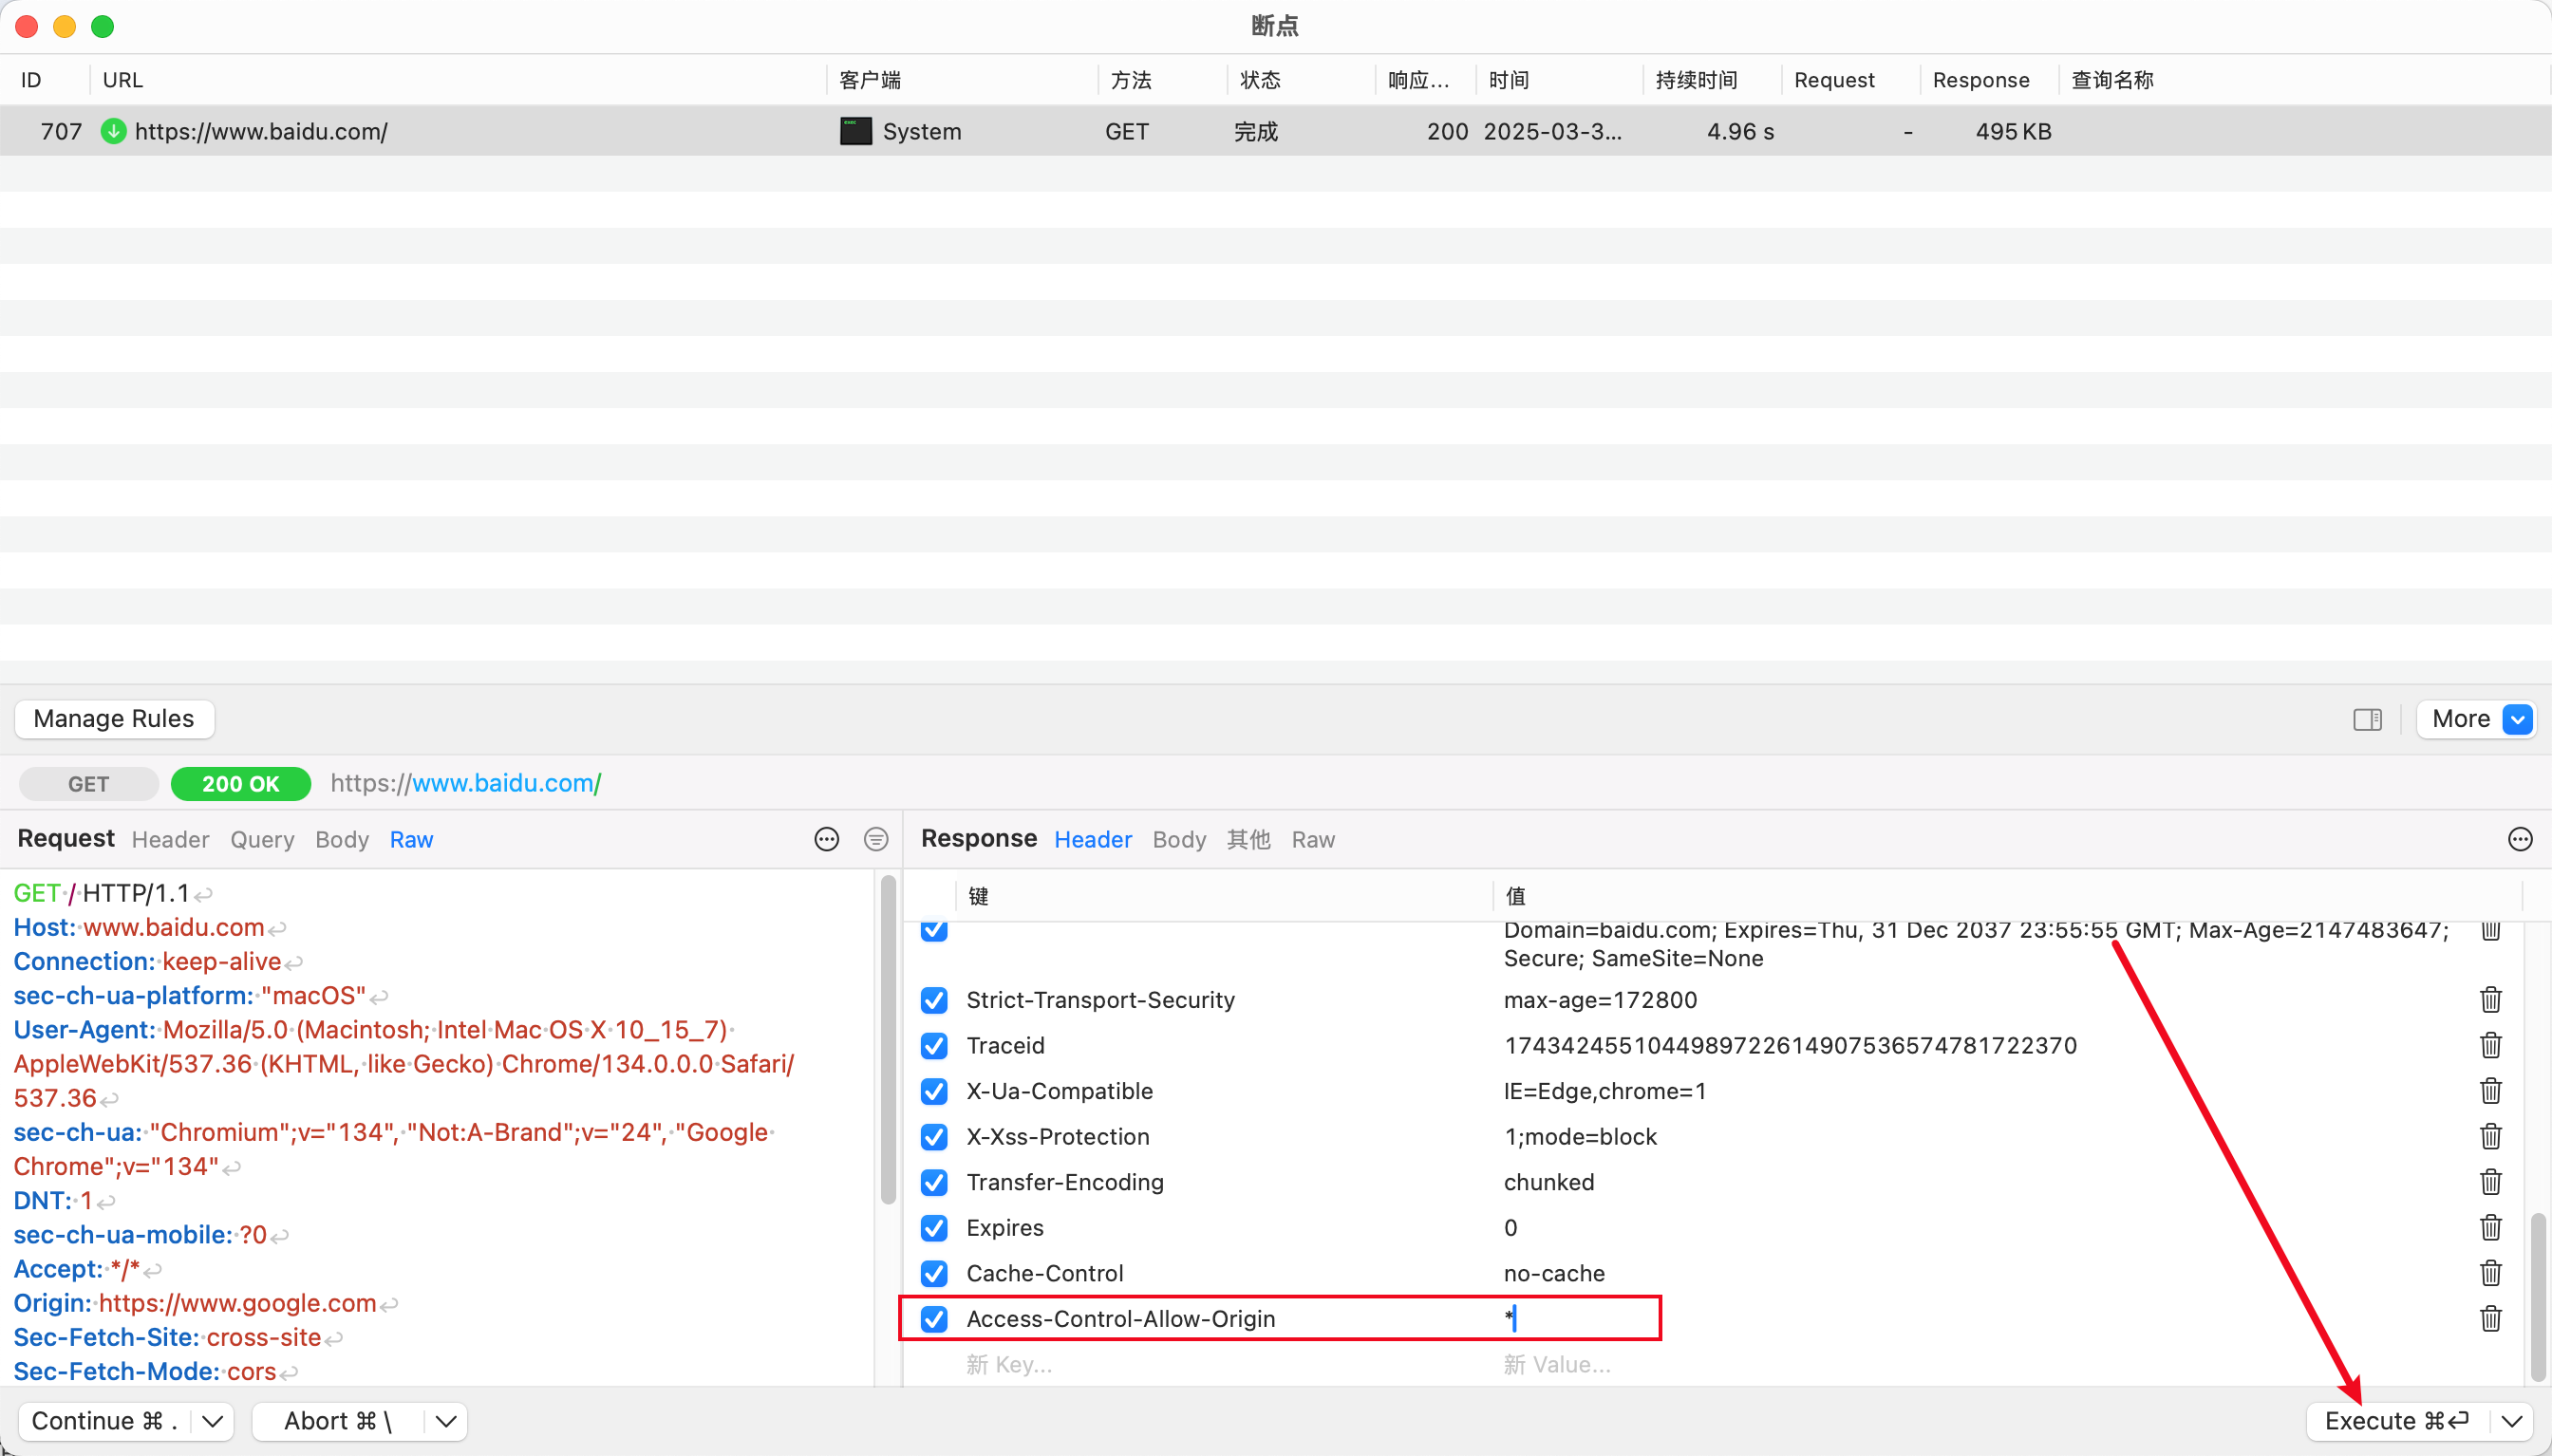Uncheck the Access-Control-Allow-Origin header checkbox

coord(934,1319)
